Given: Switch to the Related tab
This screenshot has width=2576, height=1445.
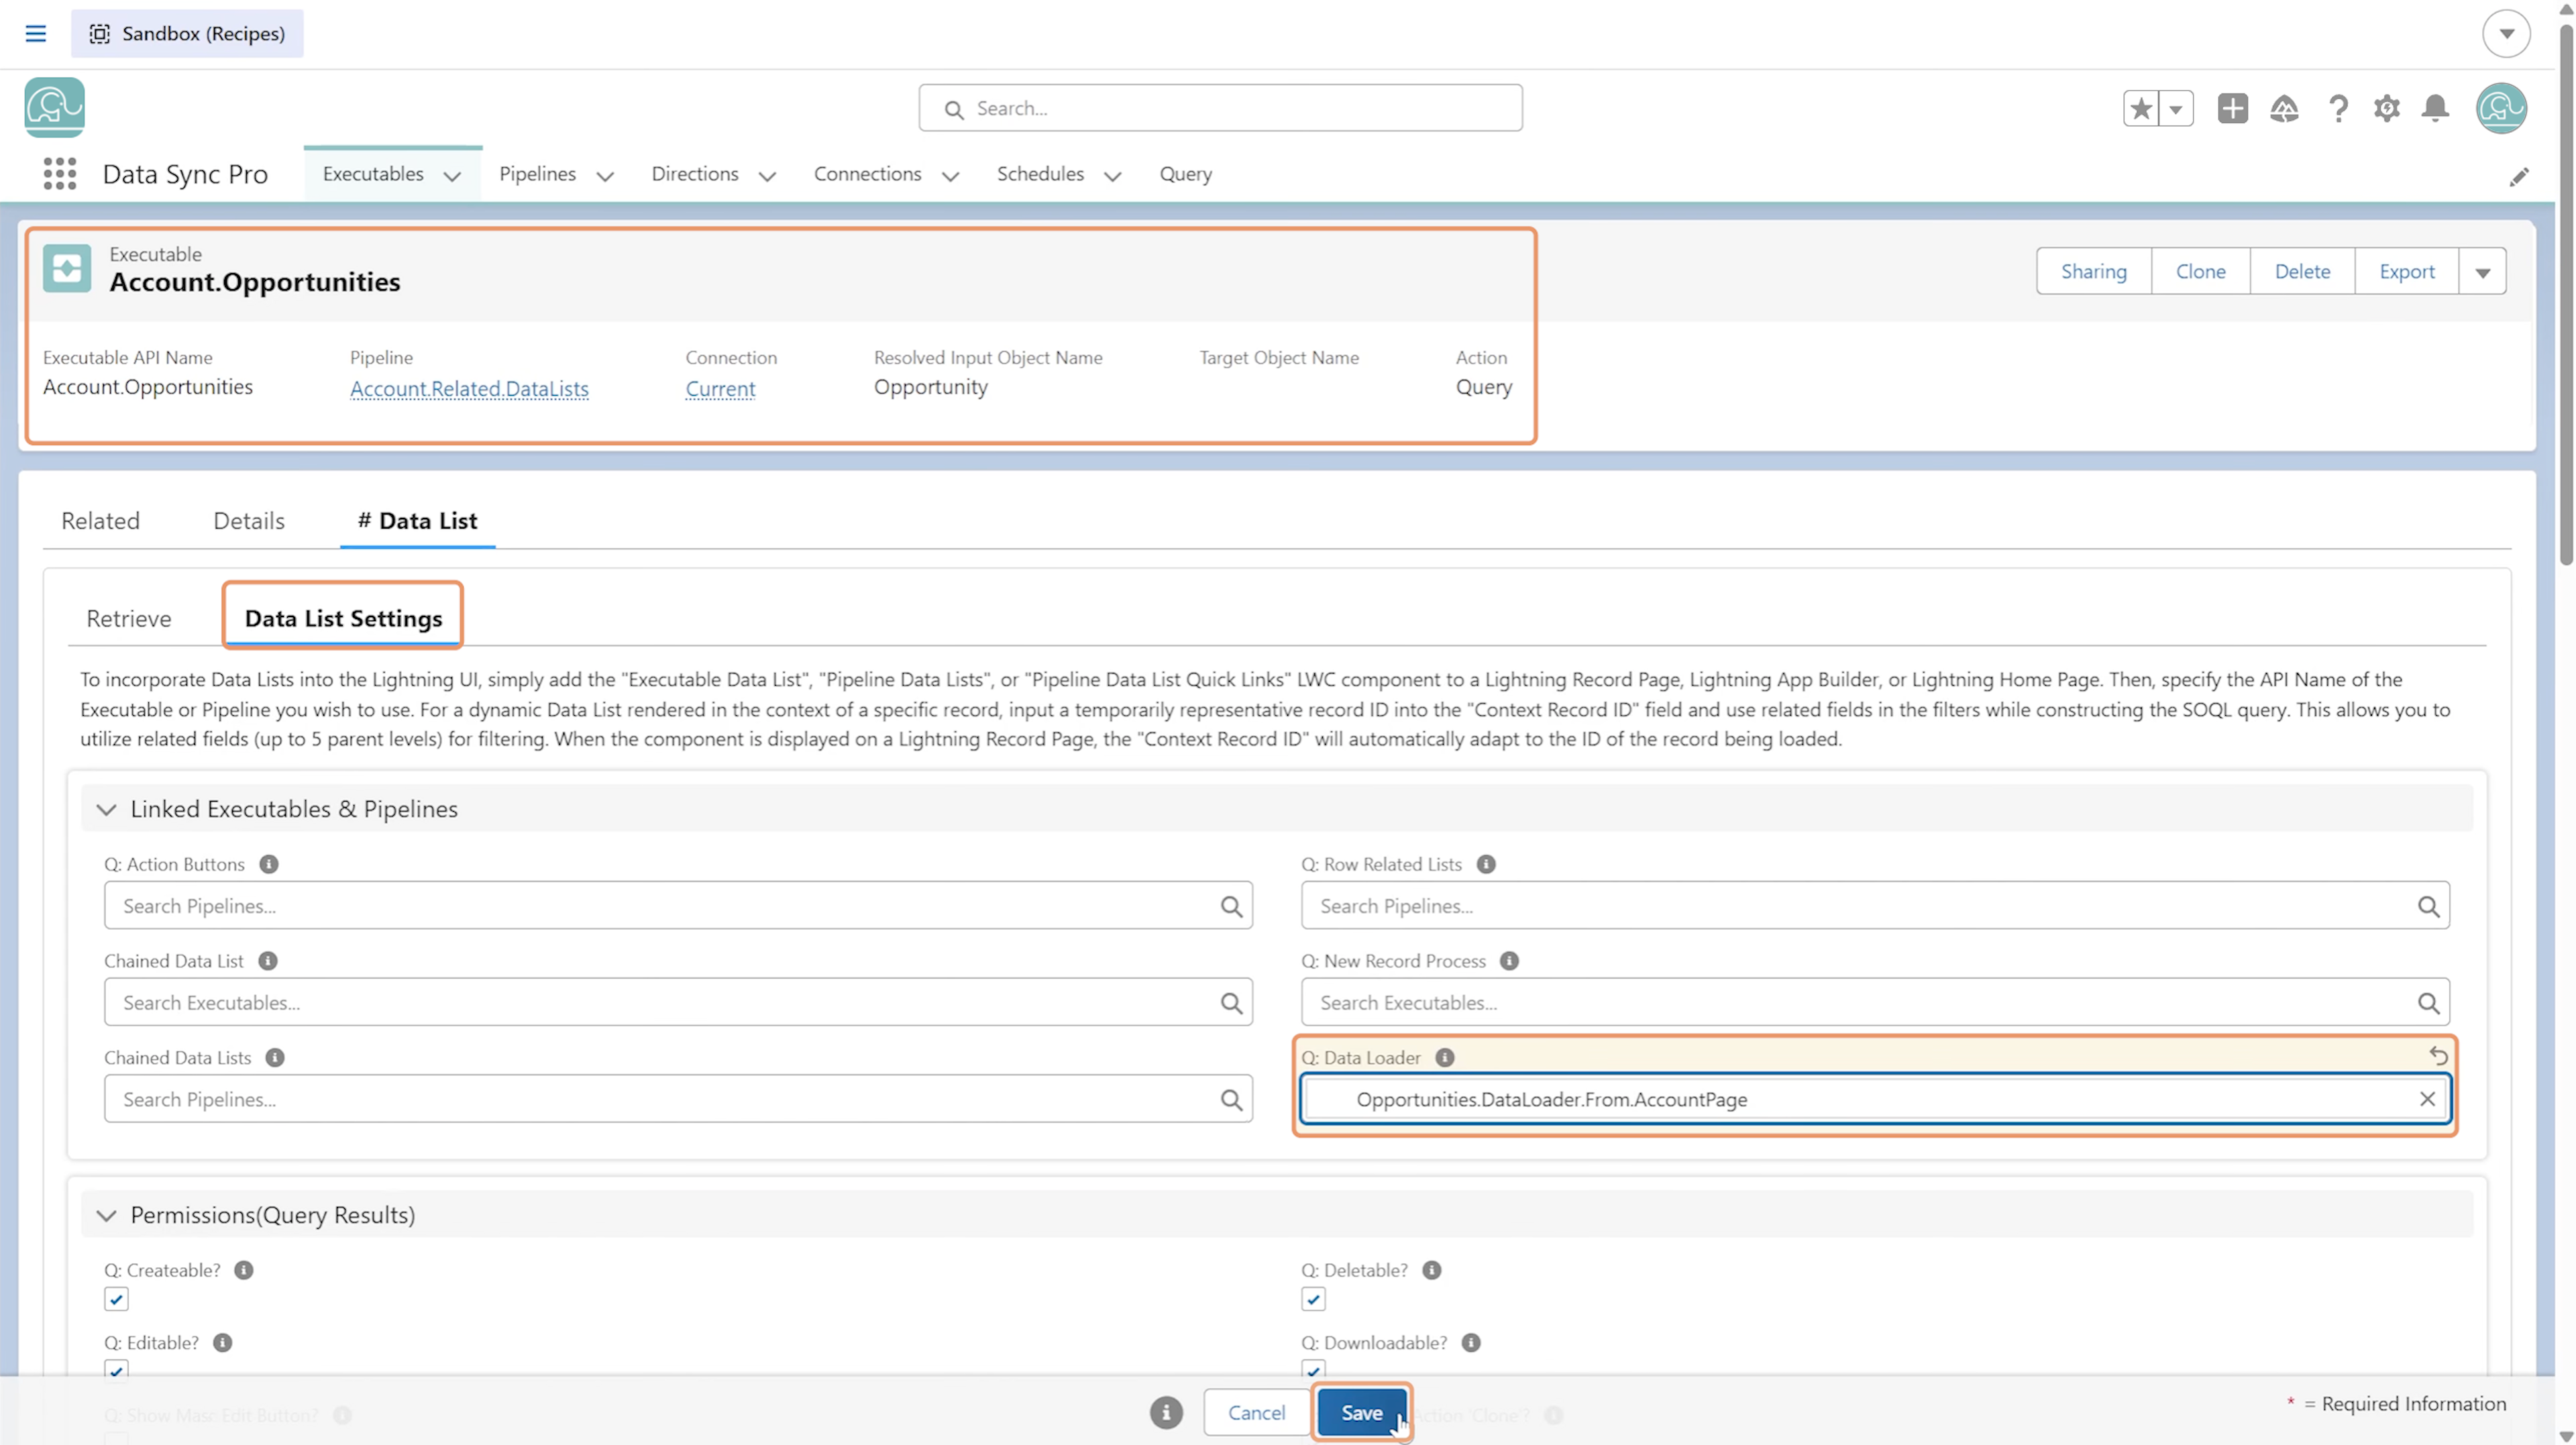Looking at the screenshot, I should (x=101, y=521).
